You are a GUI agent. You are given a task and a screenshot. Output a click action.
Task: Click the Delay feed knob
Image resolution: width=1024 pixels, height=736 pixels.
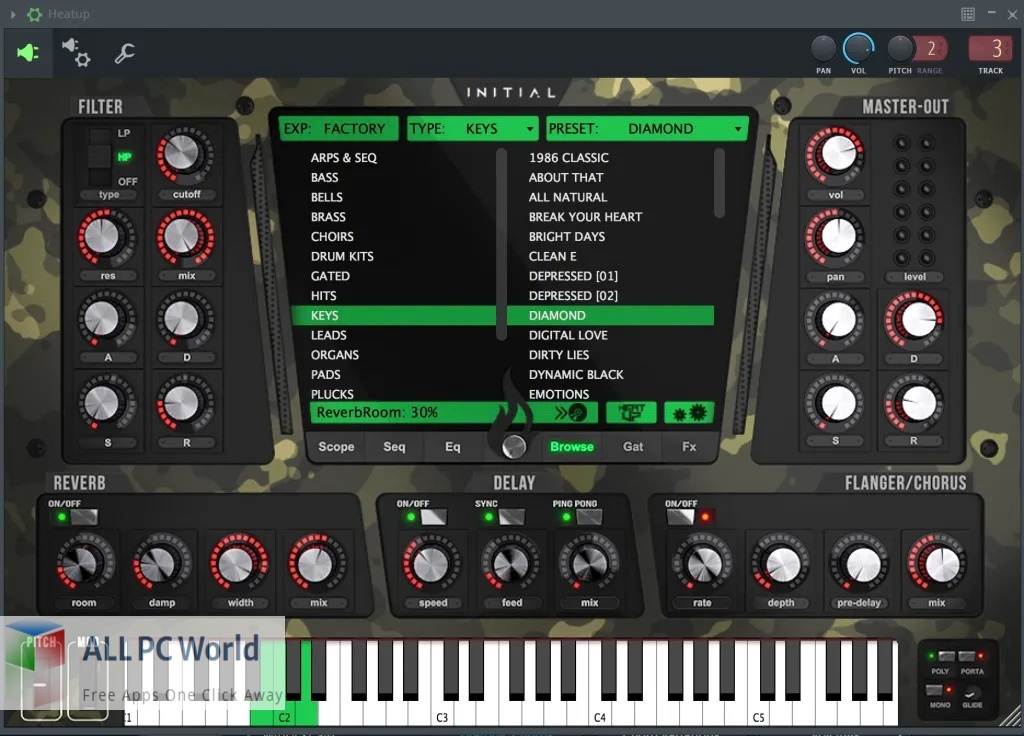pos(510,563)
